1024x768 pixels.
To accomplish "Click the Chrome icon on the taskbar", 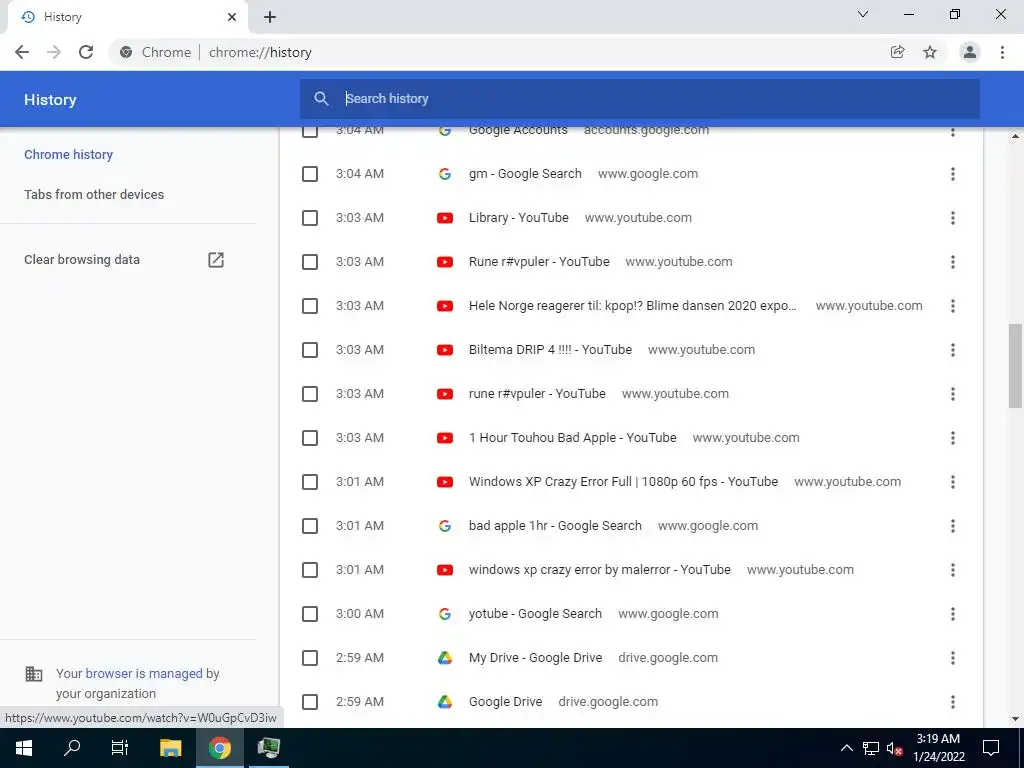I will pos(220,748).
